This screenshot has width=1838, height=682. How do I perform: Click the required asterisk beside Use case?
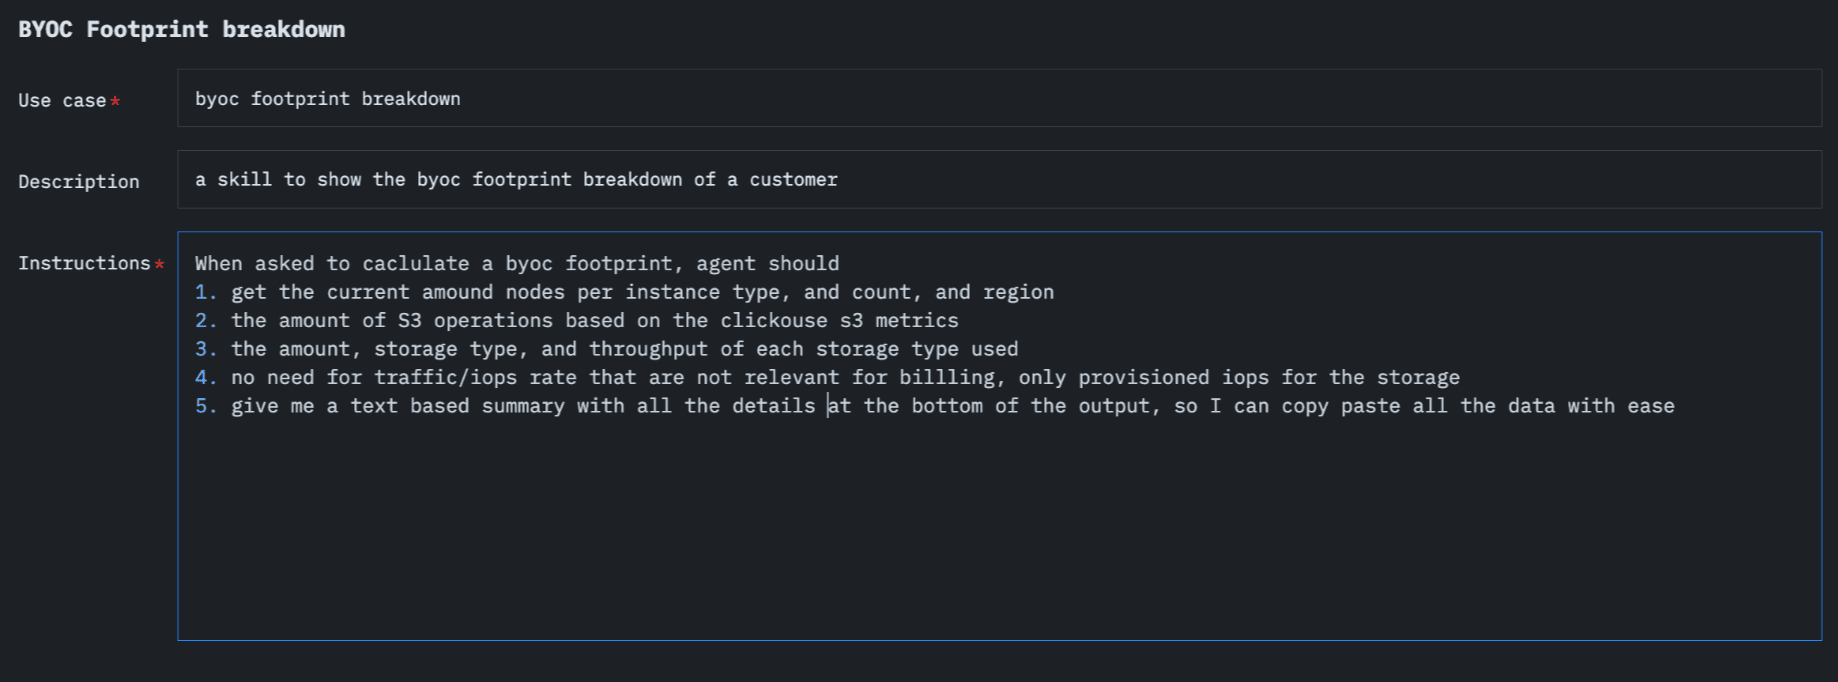(x=115, y=100)
